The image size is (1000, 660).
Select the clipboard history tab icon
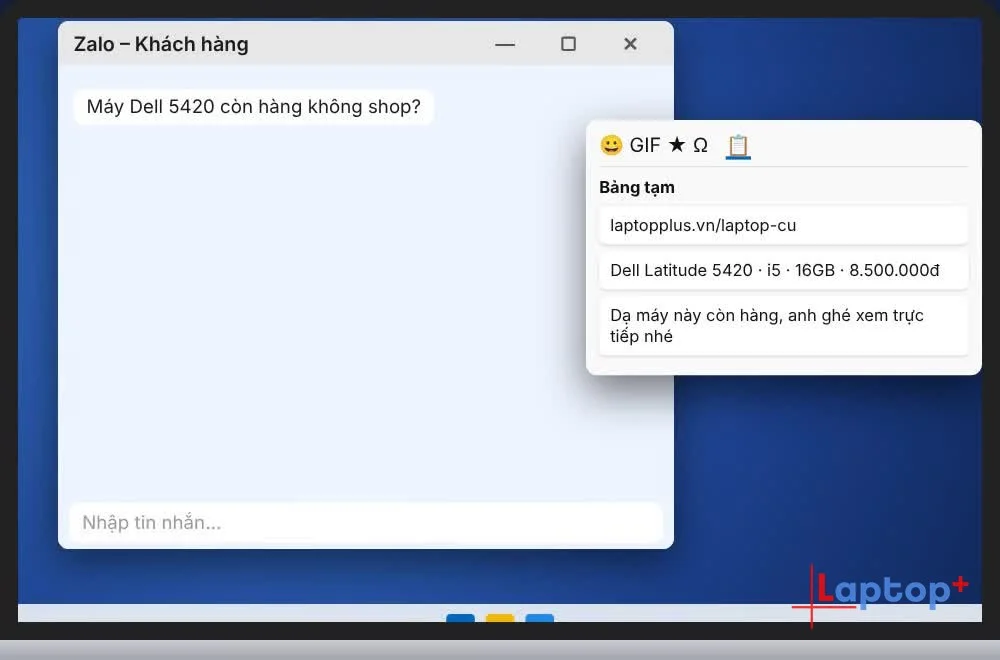pyautogui.click(x=738, y=146)
